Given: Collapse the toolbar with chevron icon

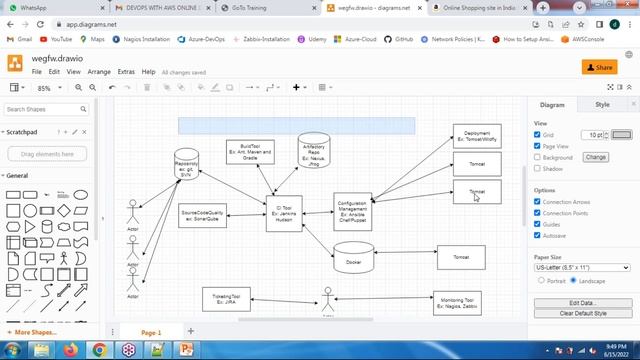Looking at the screenshot, I should click(x=629, y=87).
